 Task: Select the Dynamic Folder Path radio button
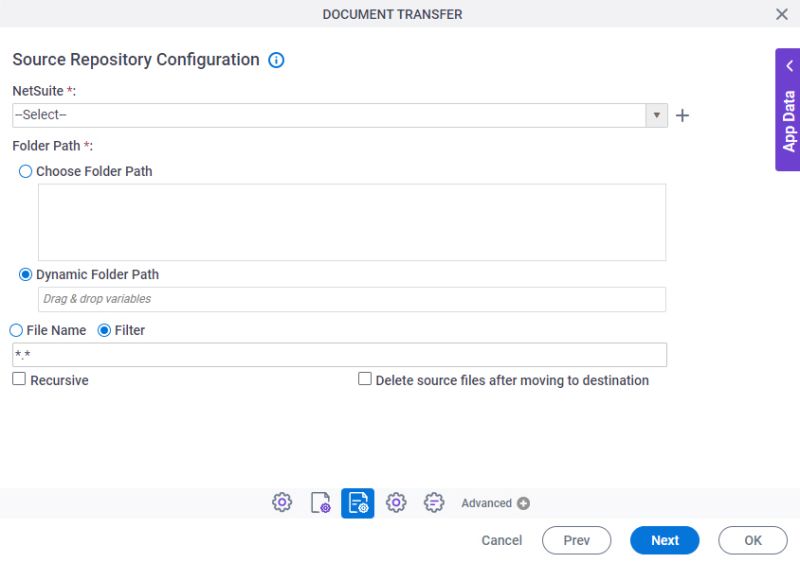[x=25, y=275]
